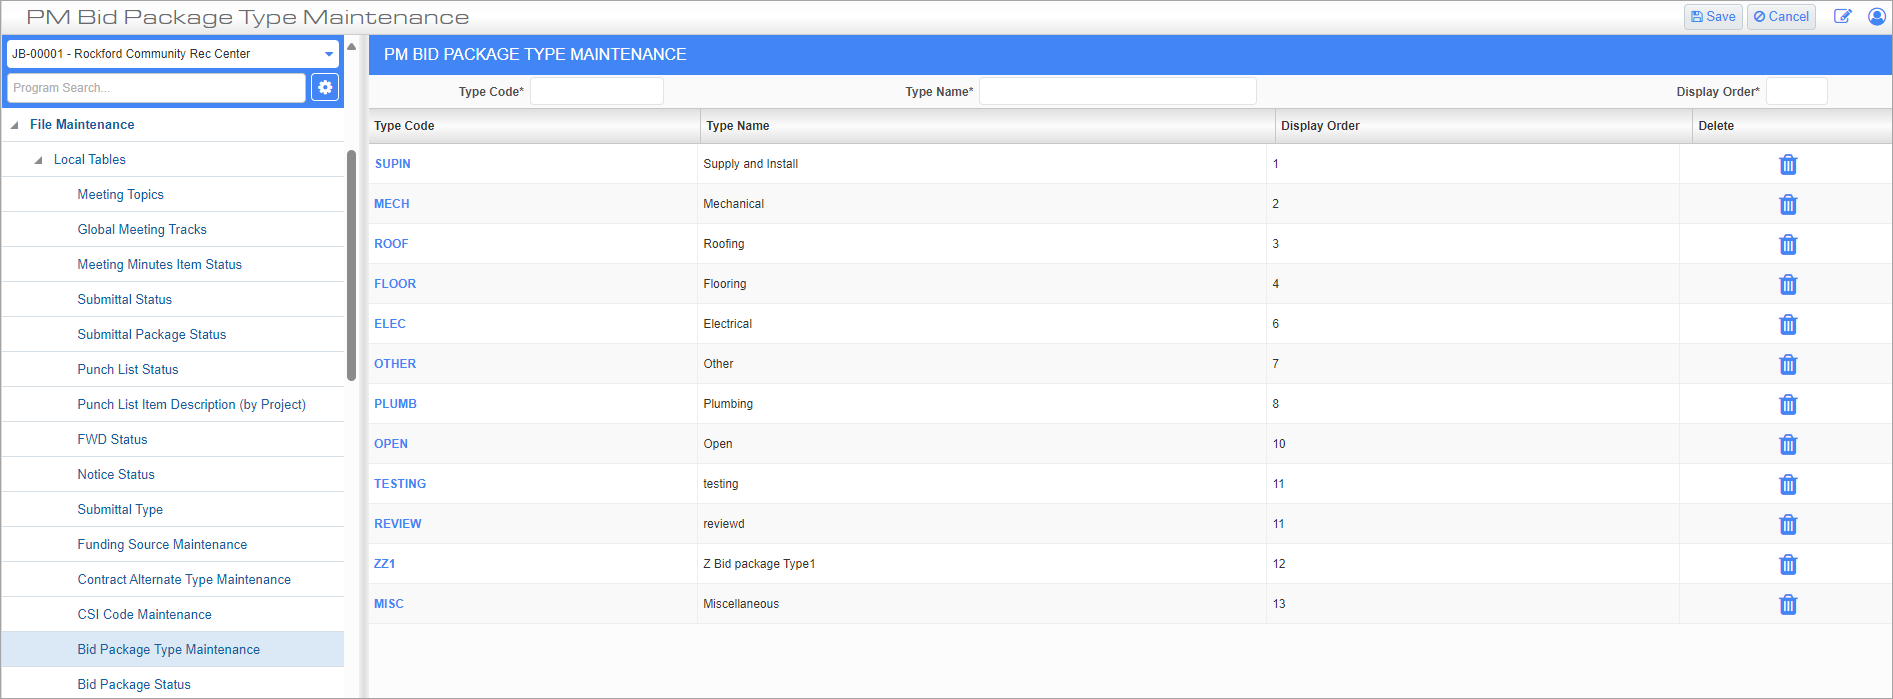This screenshot has width=1893, height=699.
Task: Open program search settings gear
Action: coord(325,88)
